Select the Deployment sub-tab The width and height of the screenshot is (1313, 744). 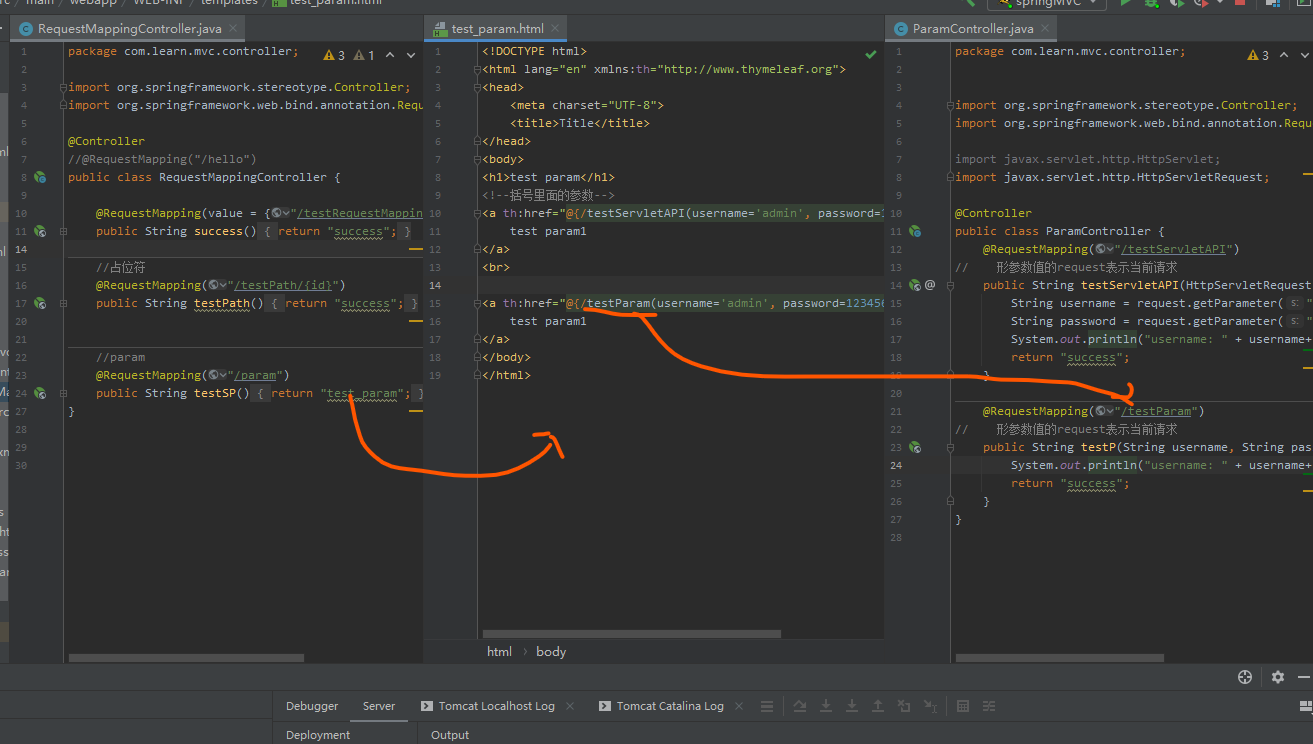pos(318,735)
